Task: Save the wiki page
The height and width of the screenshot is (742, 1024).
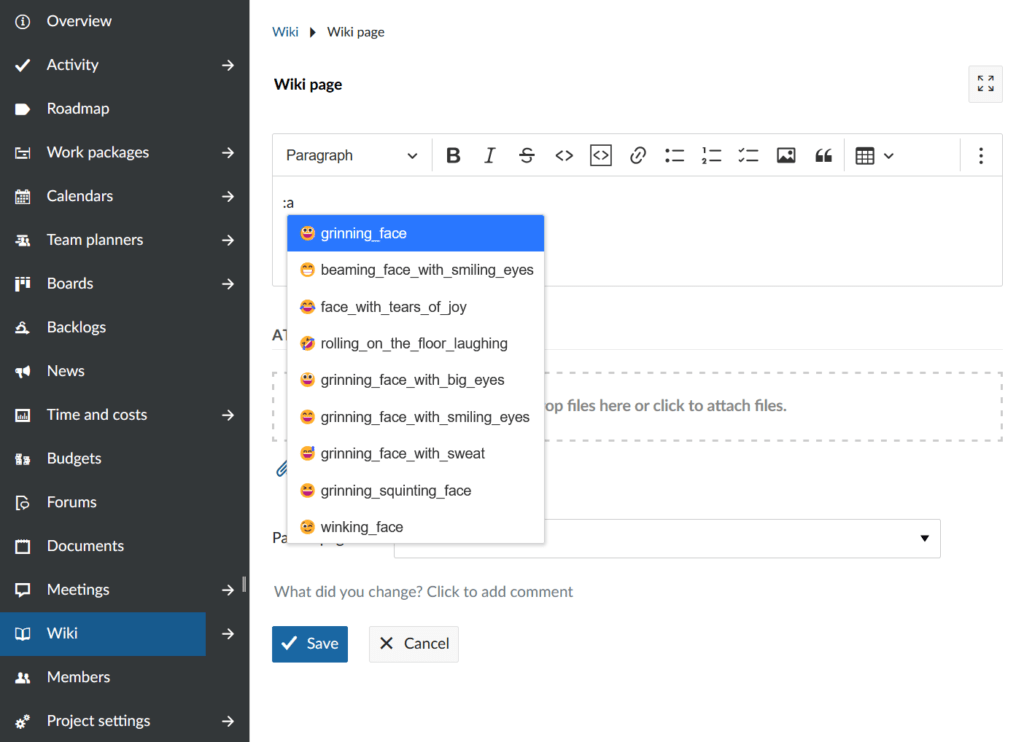Action: [310, 644]
